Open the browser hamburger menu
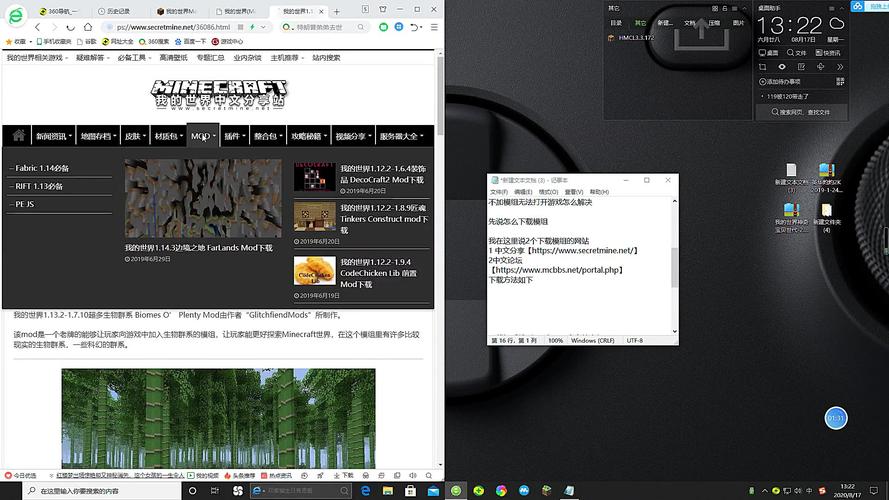Image resolution: width=889 pixels, height=500 pixels. tap(434, 27)
